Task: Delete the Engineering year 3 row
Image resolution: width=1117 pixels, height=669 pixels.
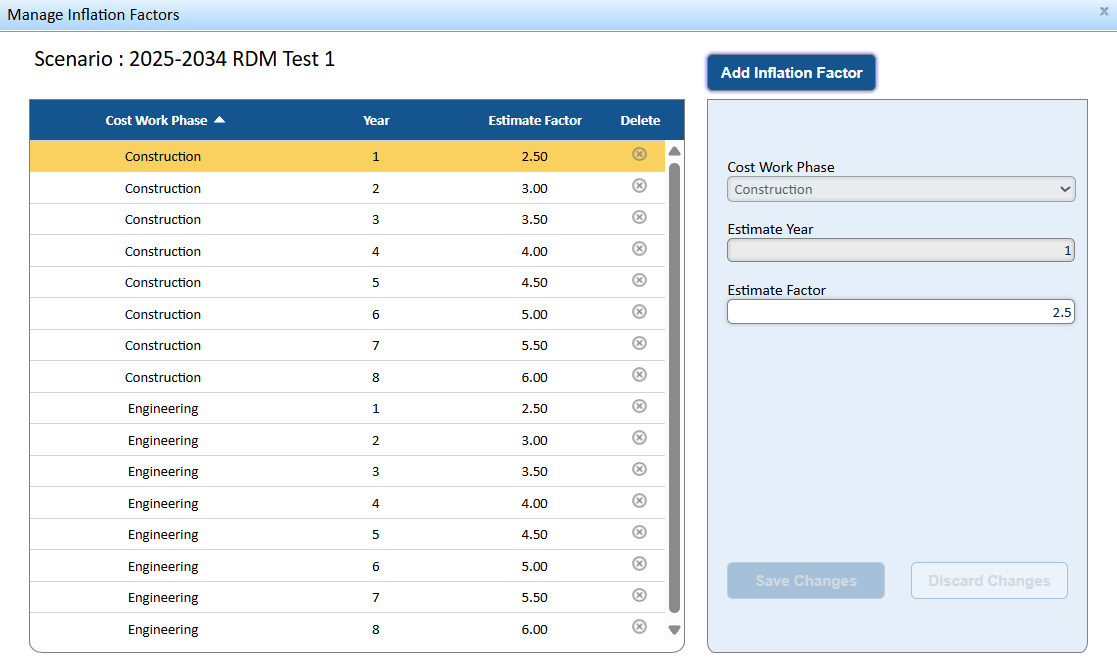Action: (639, 469)
